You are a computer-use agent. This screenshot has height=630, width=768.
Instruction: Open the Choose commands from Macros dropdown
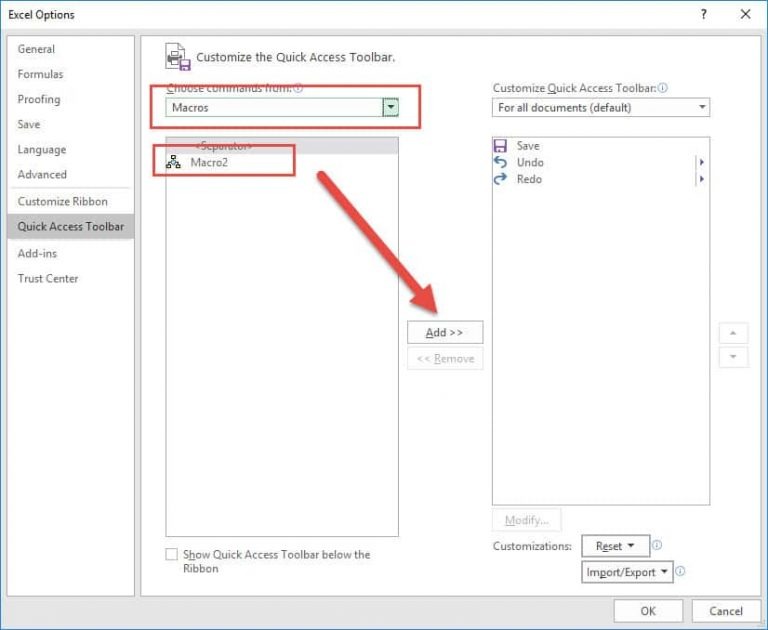391,107
